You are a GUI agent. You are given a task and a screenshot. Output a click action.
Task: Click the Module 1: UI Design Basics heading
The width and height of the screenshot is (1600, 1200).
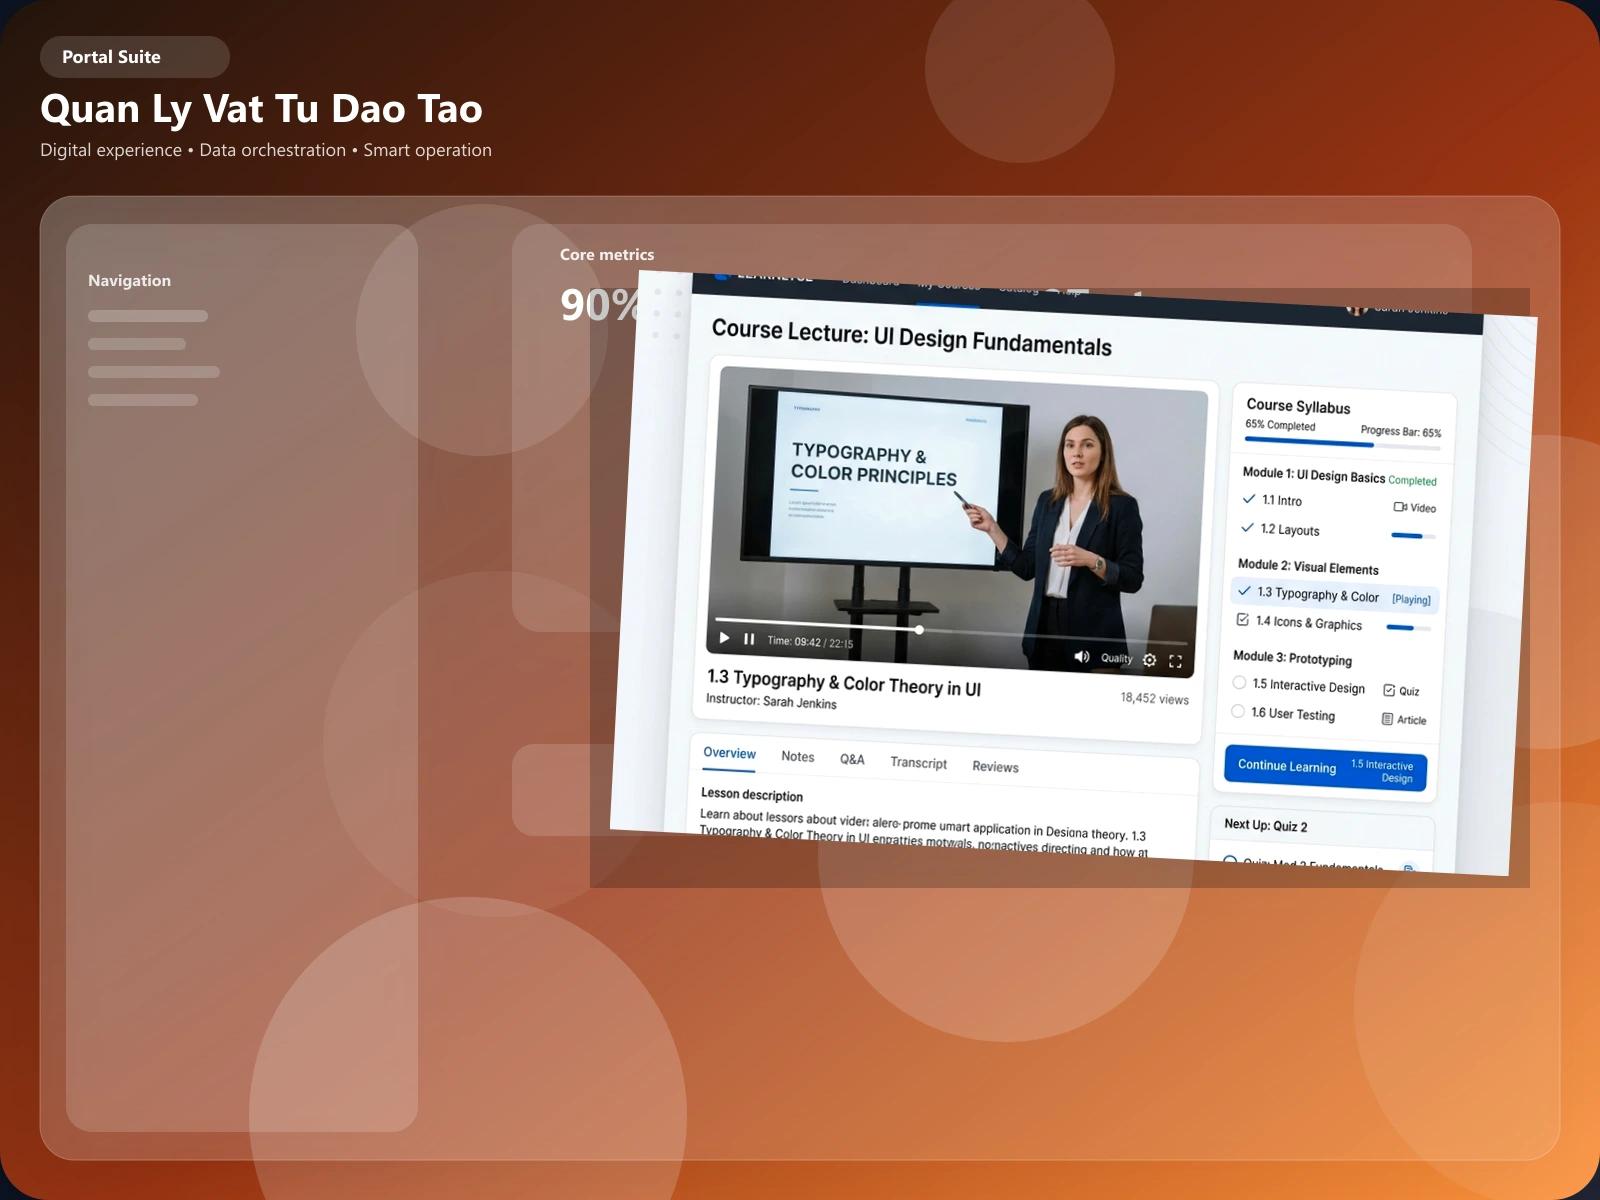tap(1313, 475)
